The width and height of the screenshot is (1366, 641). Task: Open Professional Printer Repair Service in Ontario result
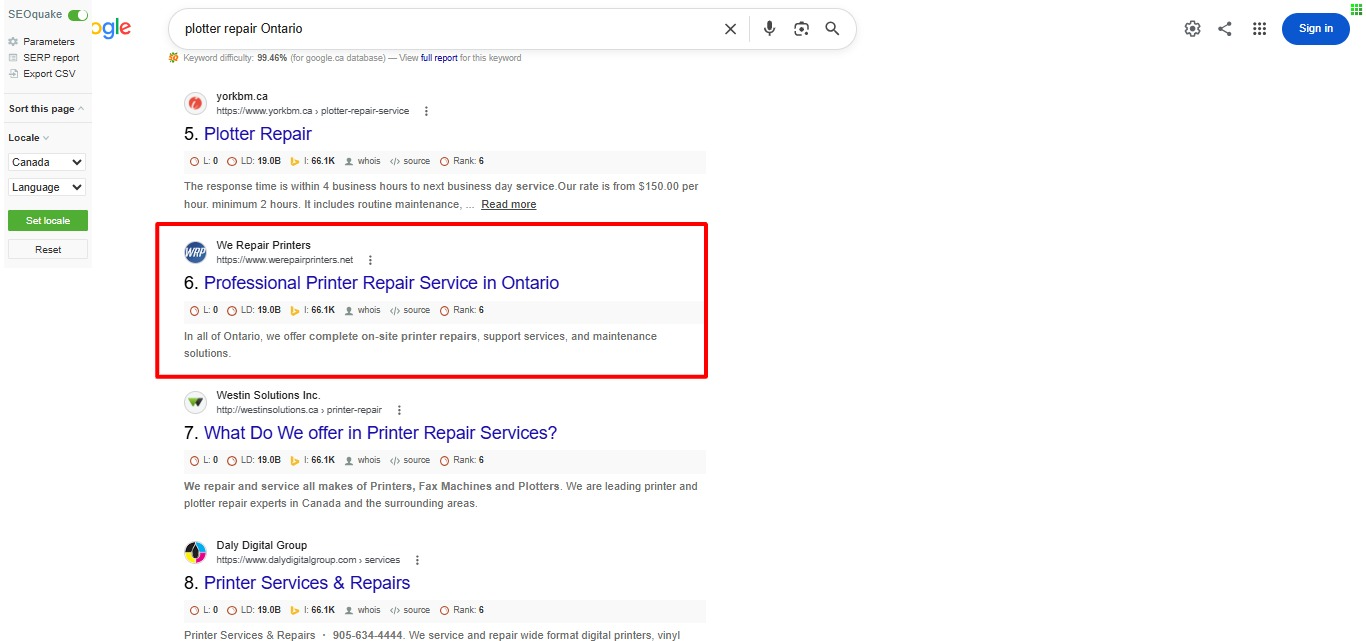[381, 283]
